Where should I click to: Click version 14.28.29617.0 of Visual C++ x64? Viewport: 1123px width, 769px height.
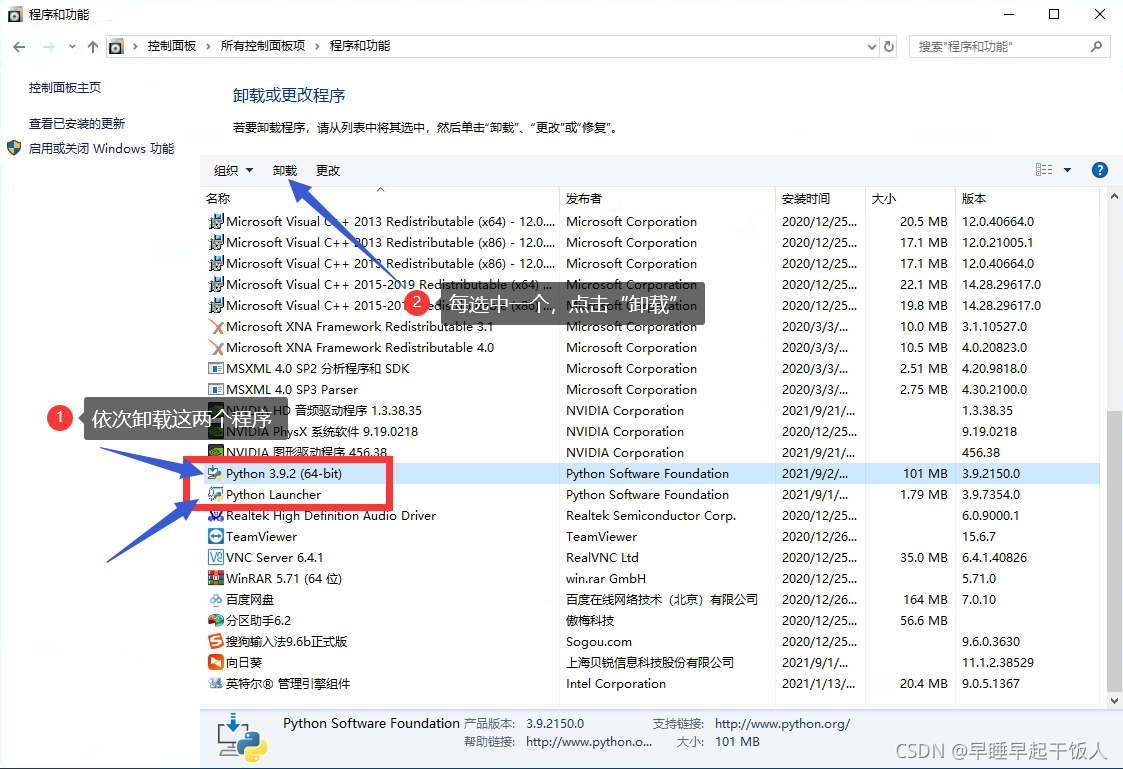pyautogui.click(x=1001, y=284)
